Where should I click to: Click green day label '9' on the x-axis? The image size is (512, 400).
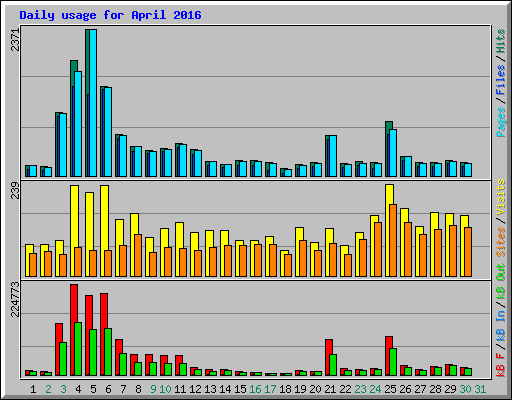tap(153, 389)
